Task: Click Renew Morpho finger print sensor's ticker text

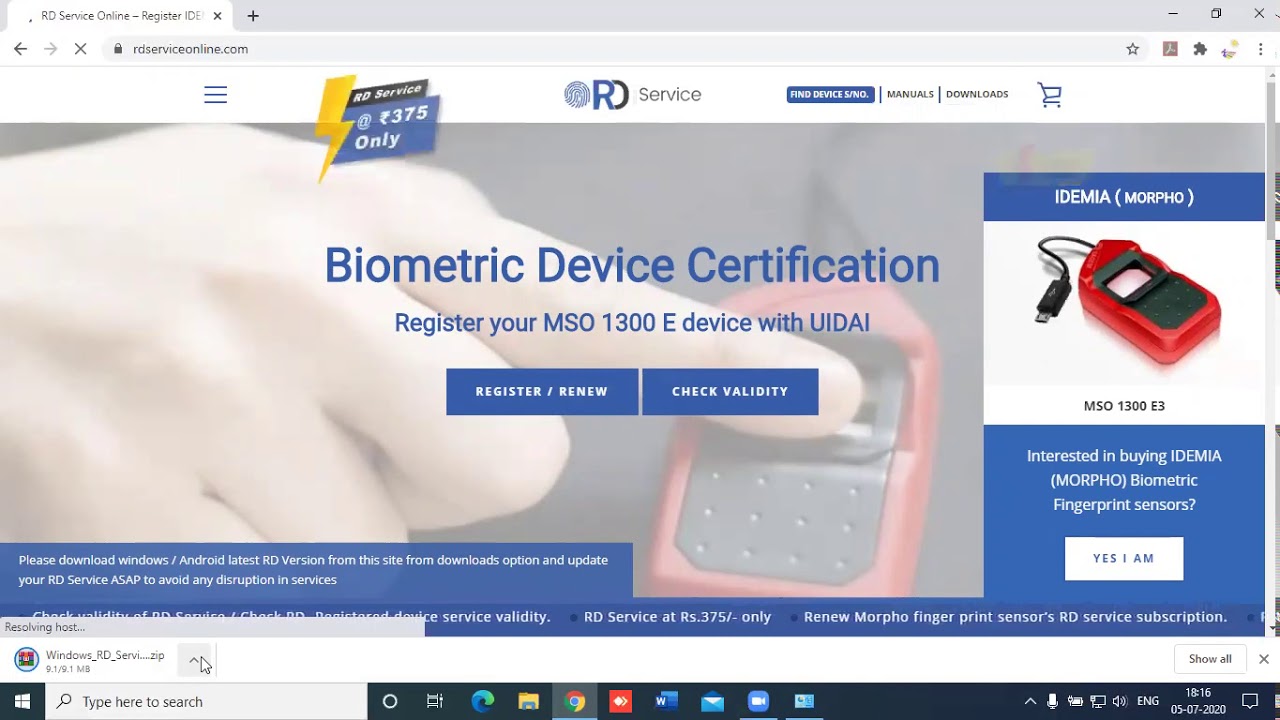Action: click(x=1015, y=617)
